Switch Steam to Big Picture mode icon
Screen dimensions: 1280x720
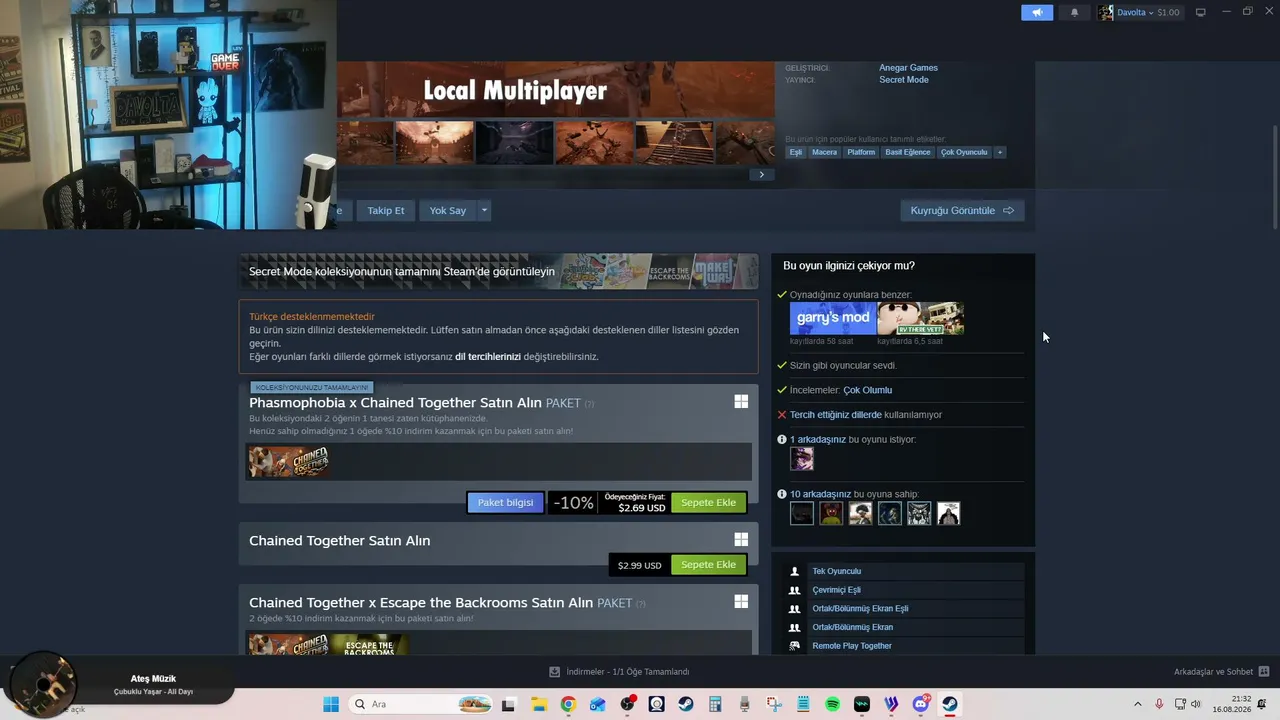[1201, 12]
